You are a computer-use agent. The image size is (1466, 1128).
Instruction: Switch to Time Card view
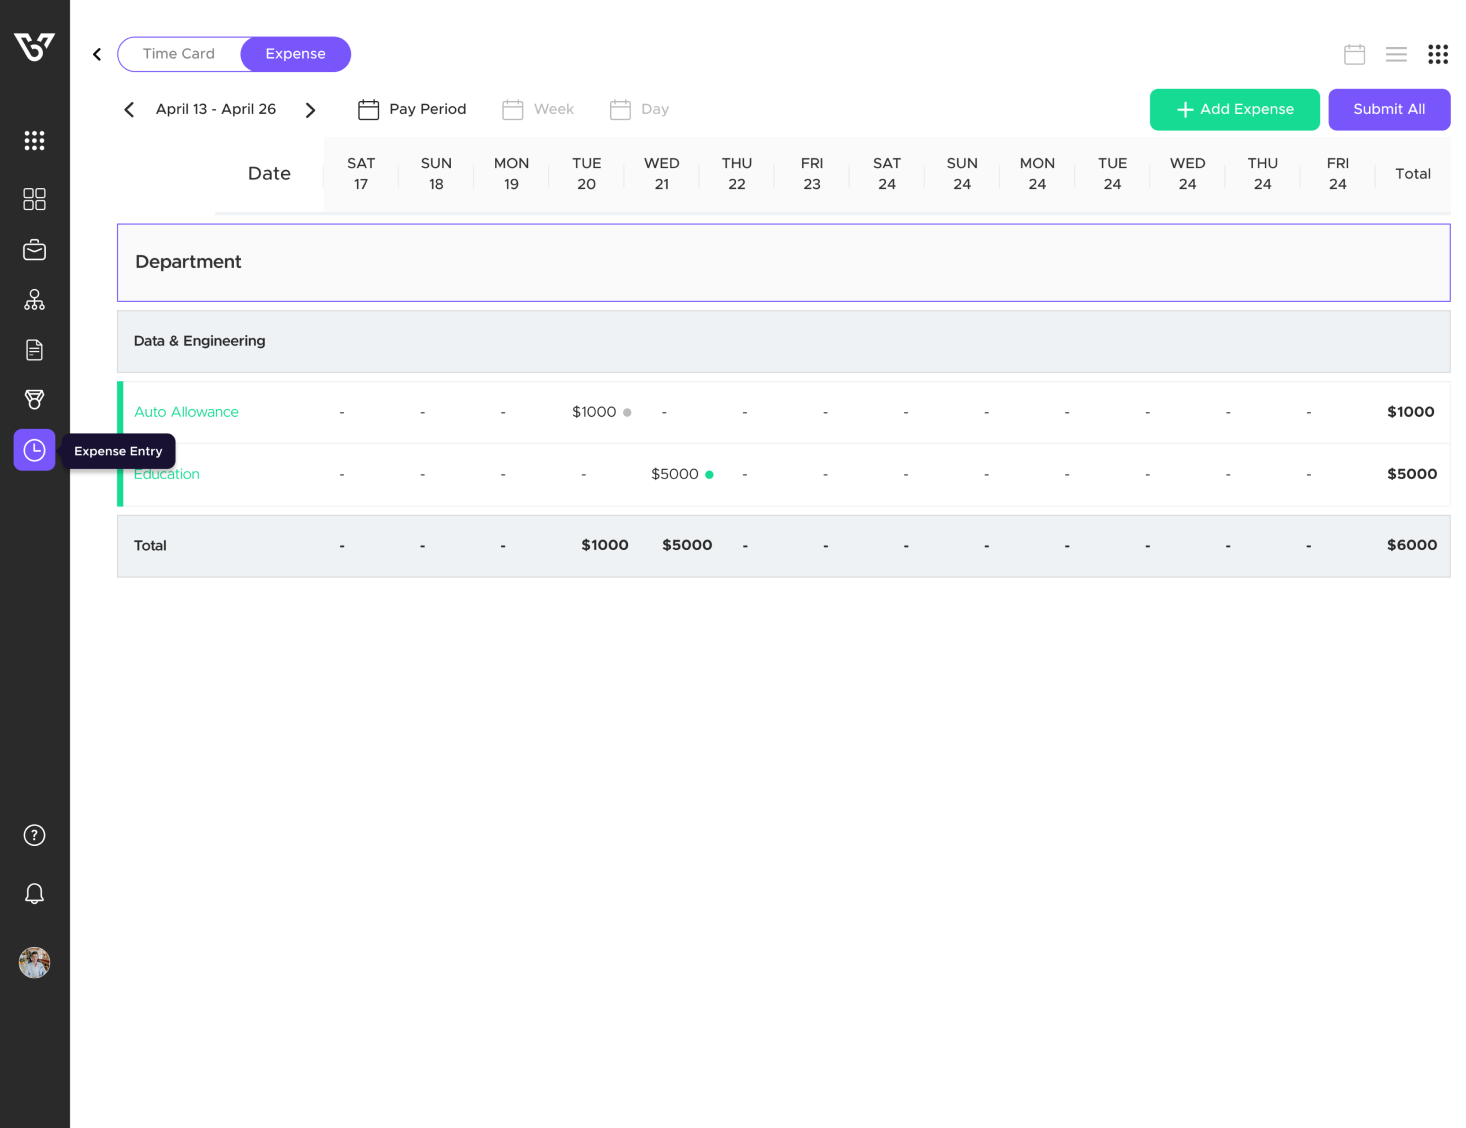click(x=179, y=54)
